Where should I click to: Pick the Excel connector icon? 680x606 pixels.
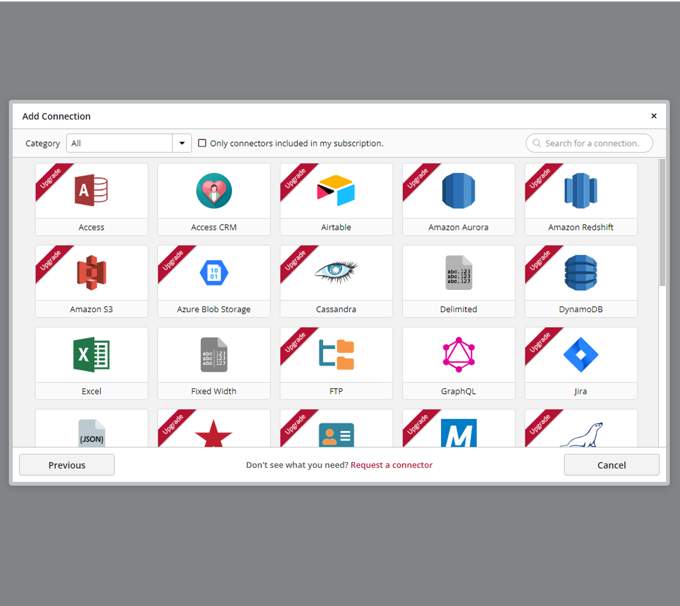pos(91,354)
